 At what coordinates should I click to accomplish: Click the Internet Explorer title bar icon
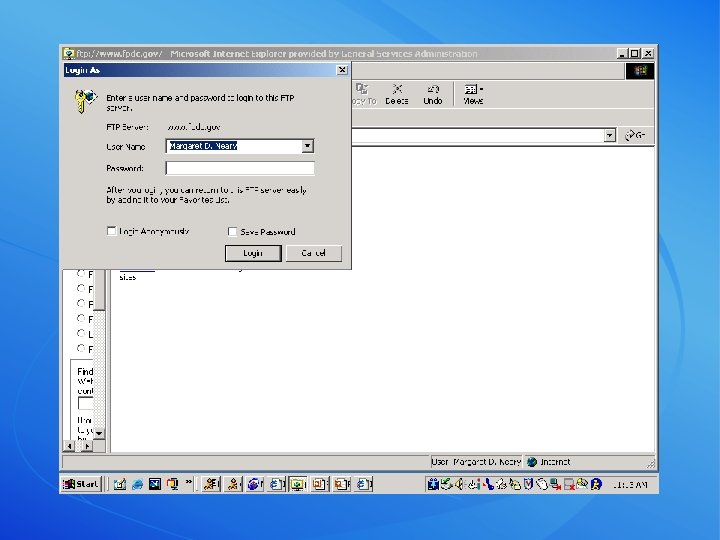pos(68,54)
